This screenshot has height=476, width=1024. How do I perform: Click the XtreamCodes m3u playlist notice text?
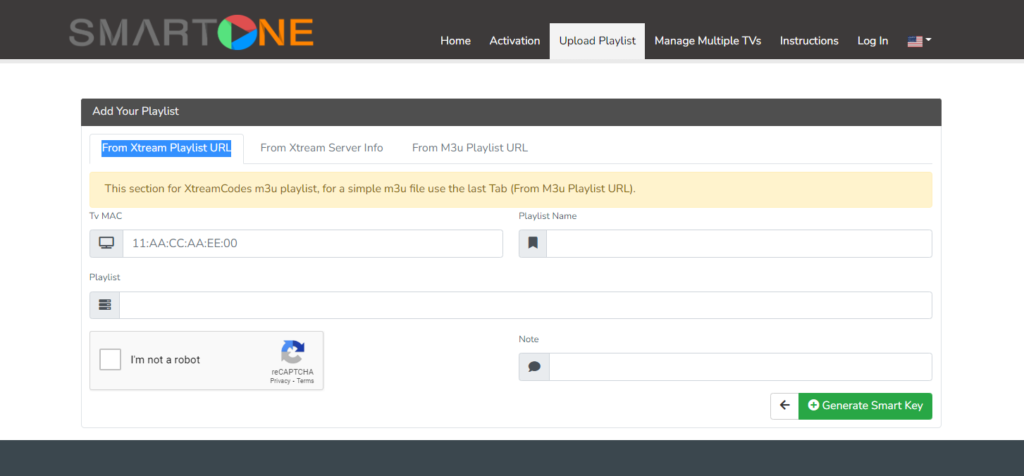pyautogui.click(x=370, y=189)
